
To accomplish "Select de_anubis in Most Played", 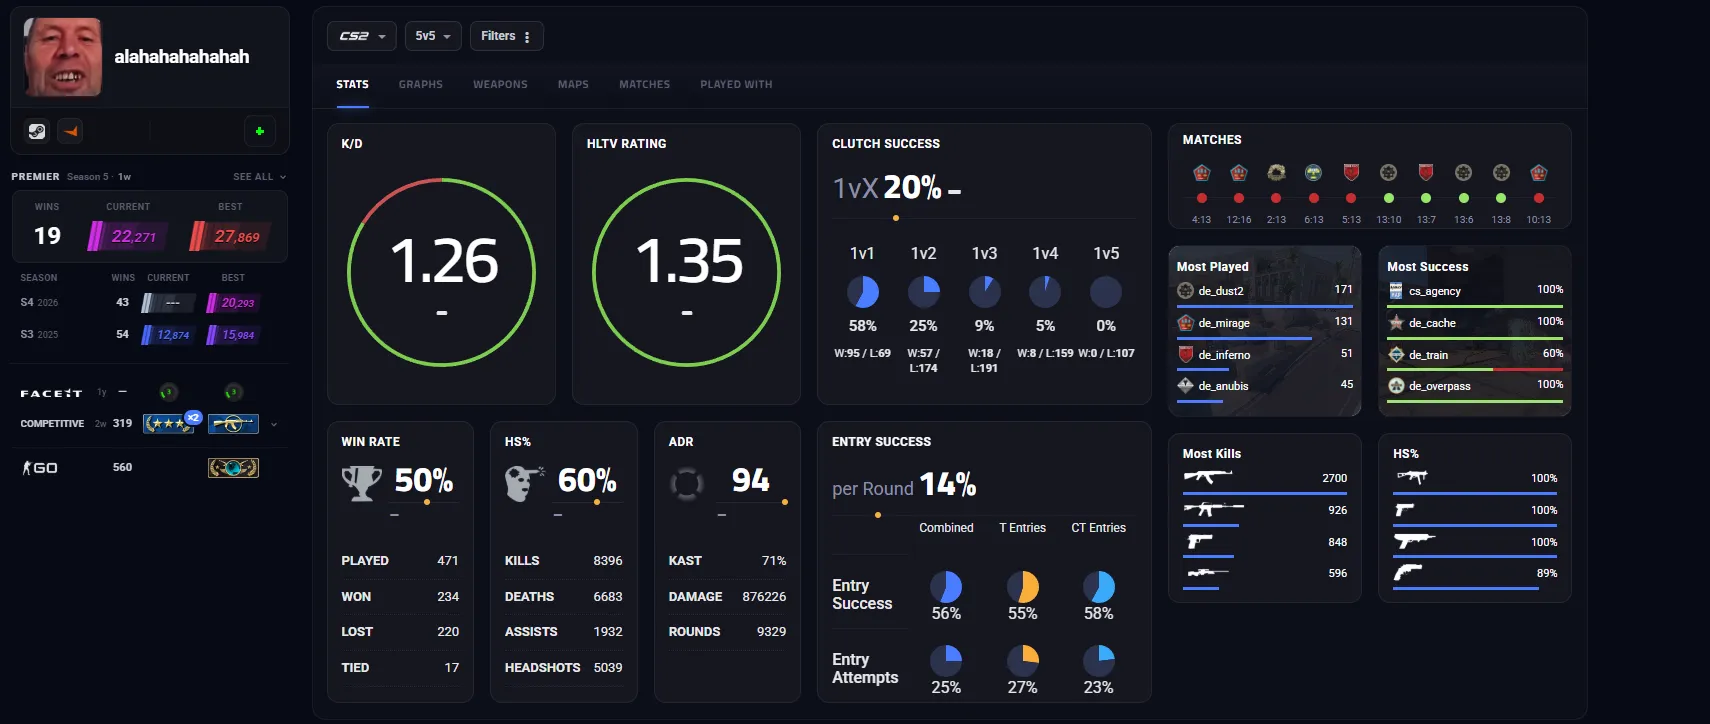I will coord(1265,388).
